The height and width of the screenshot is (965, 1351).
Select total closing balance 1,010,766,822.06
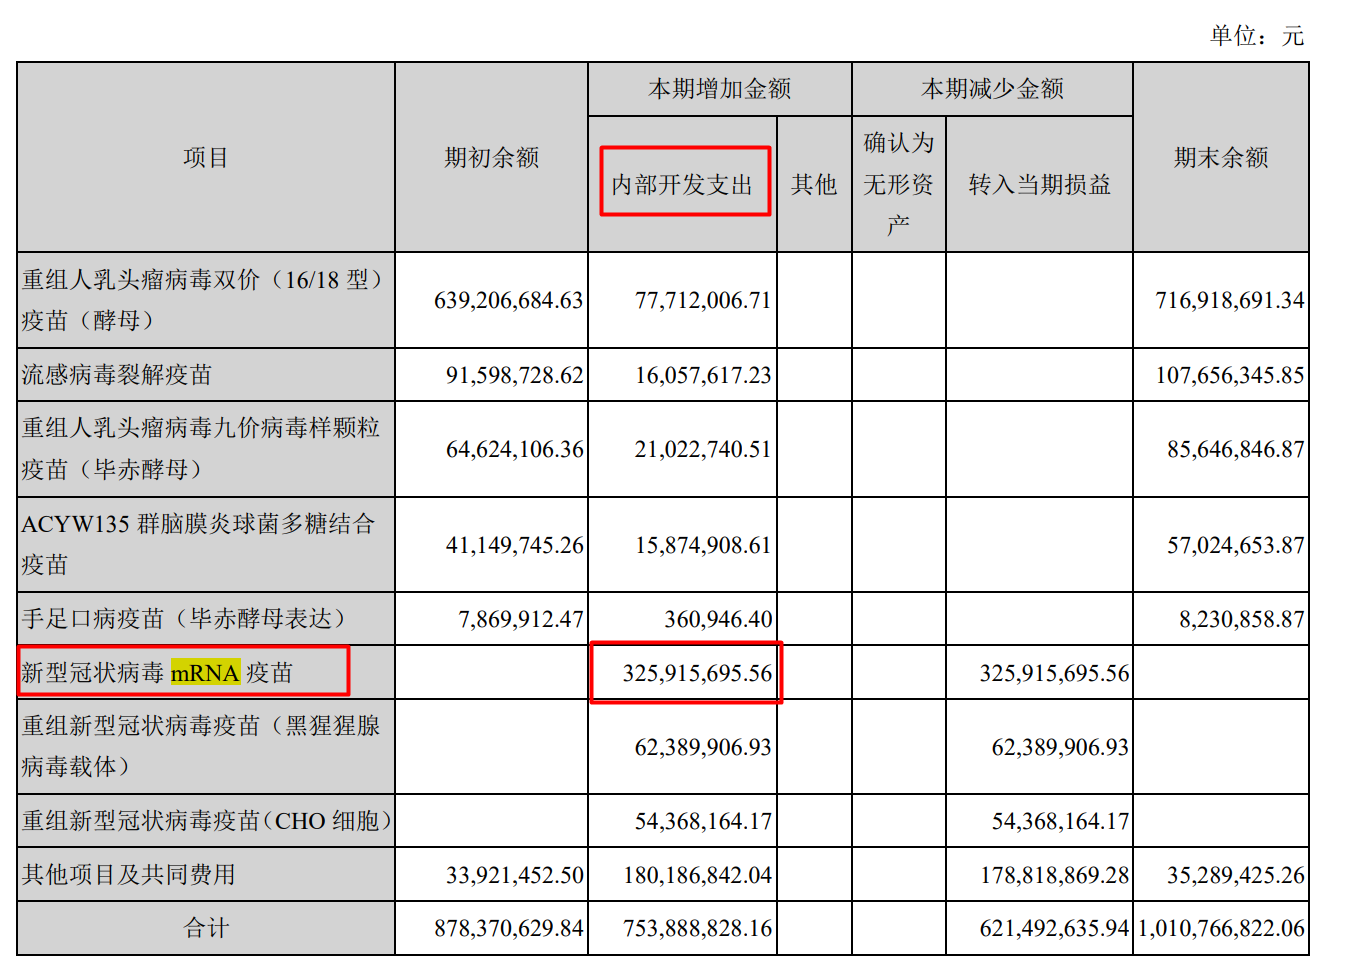point(1221,928)
